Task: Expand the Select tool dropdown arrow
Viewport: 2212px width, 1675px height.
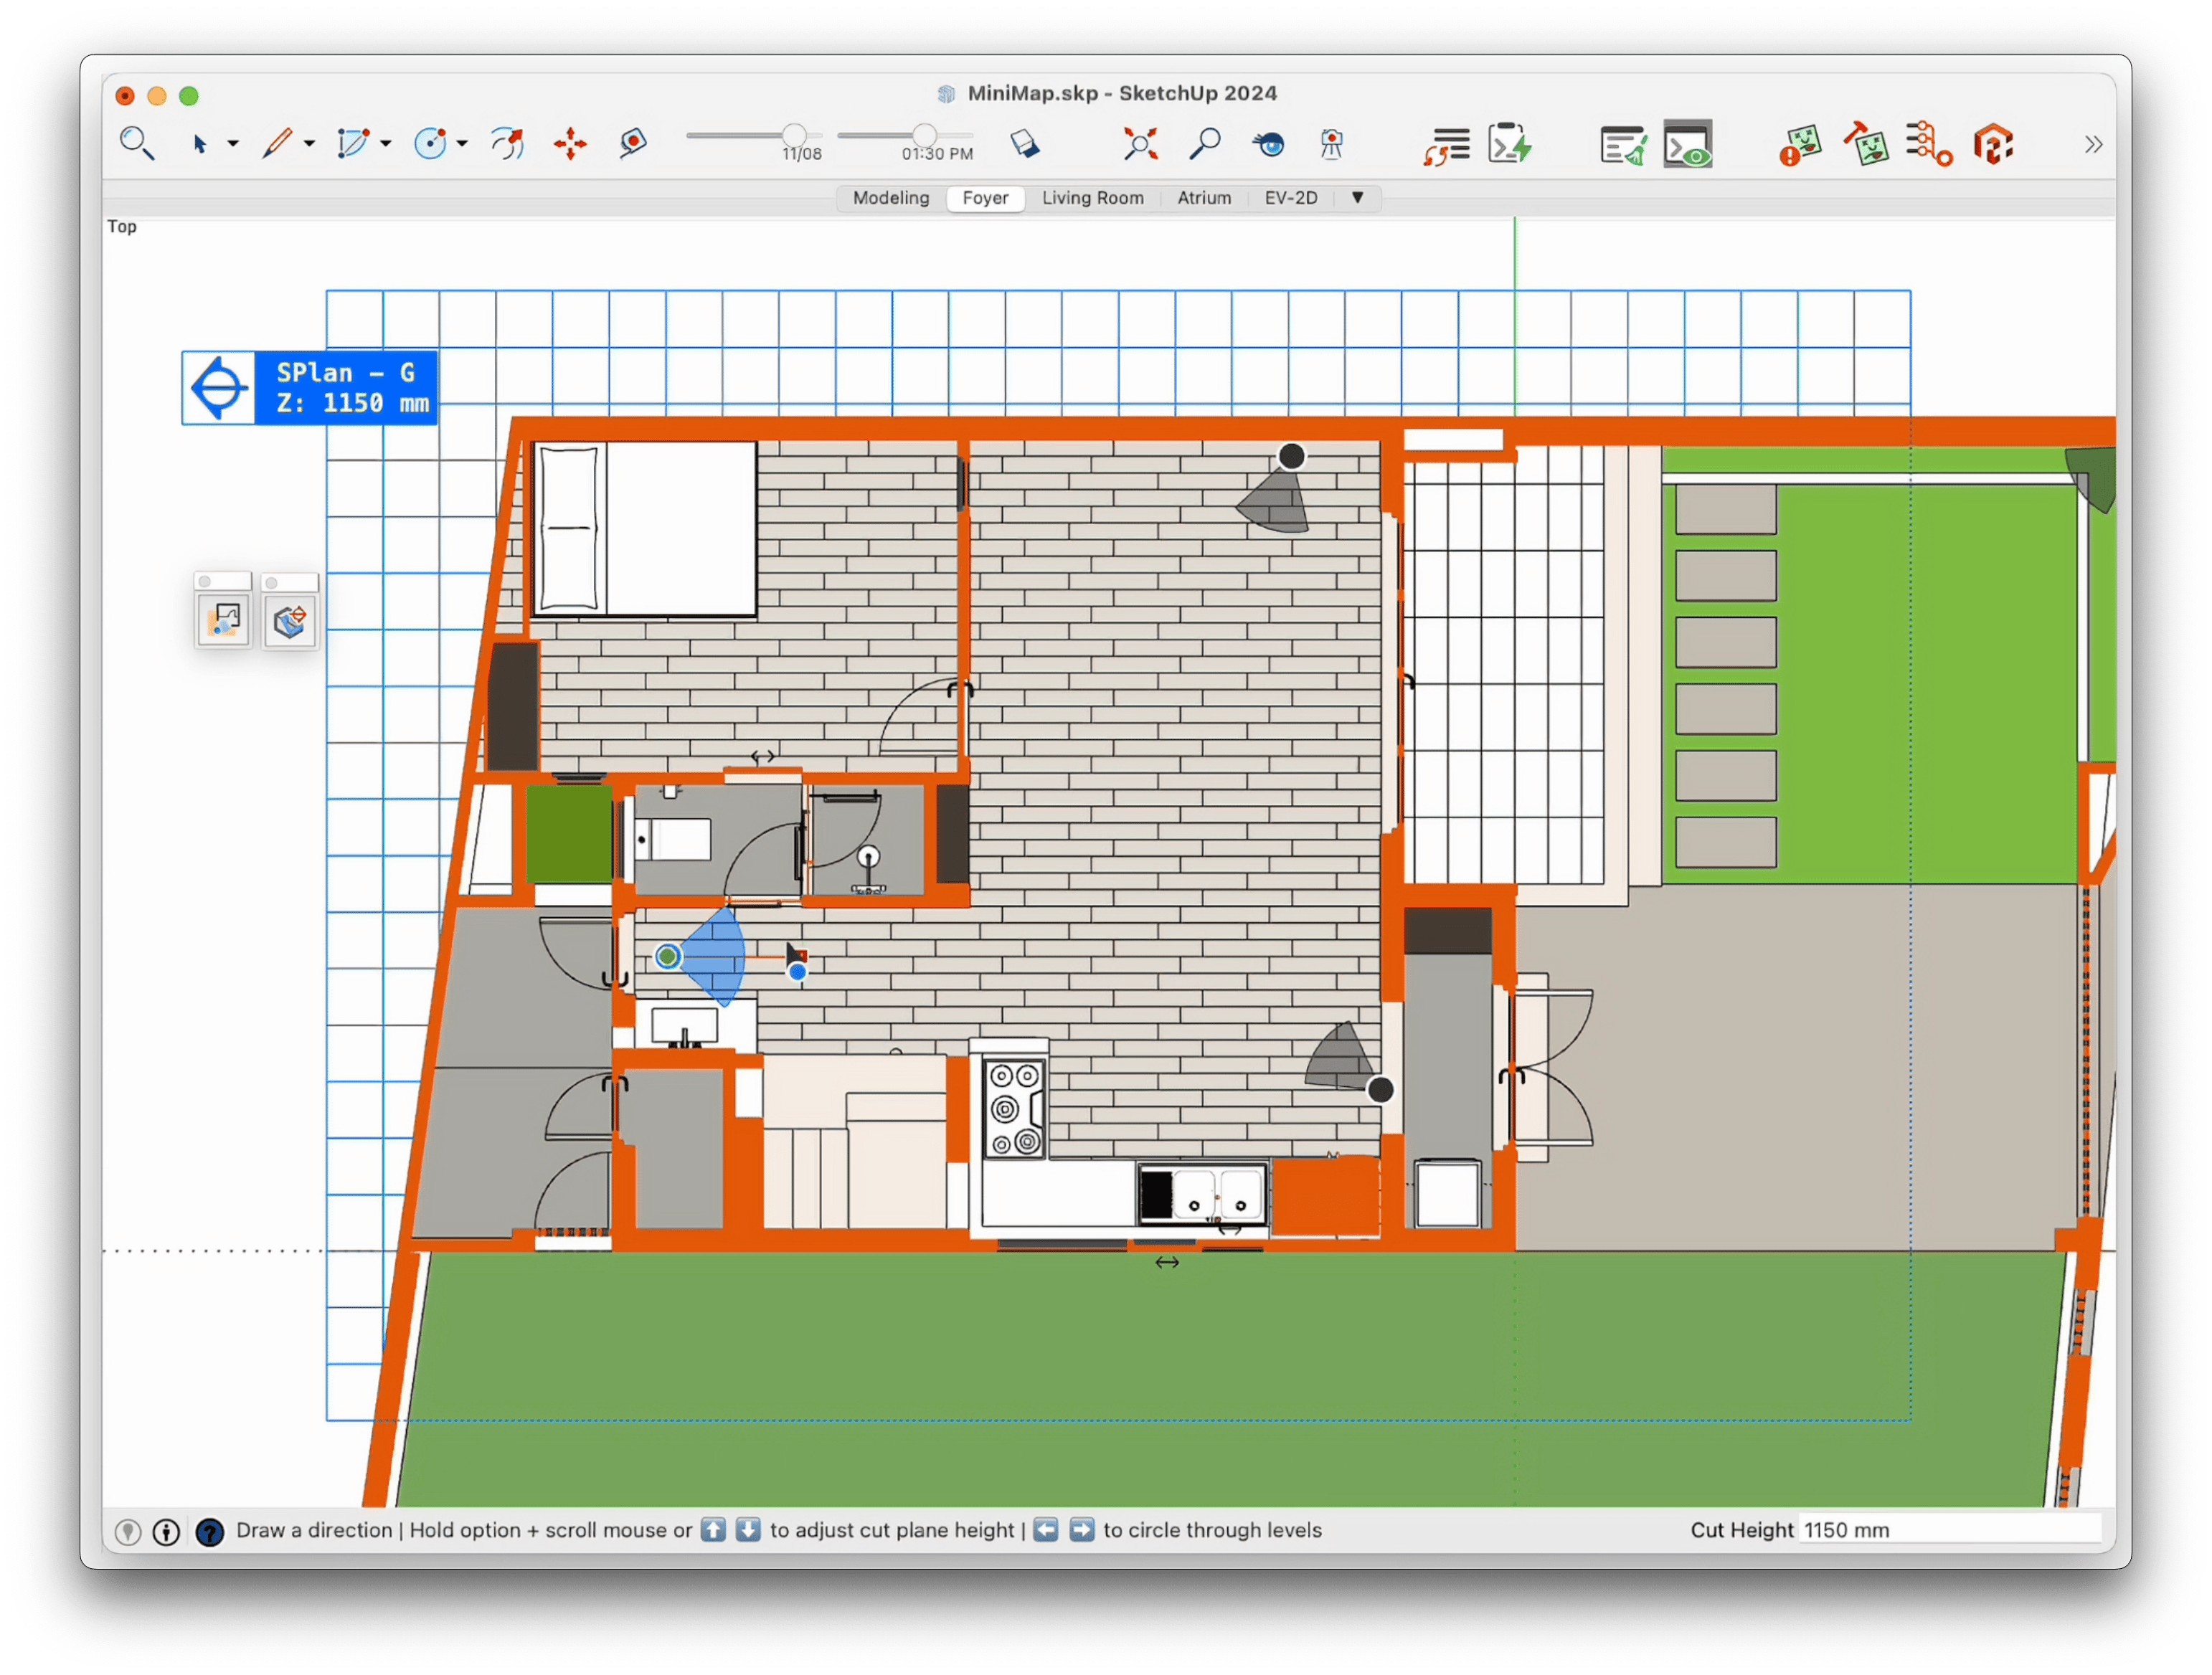Action: 233,144
